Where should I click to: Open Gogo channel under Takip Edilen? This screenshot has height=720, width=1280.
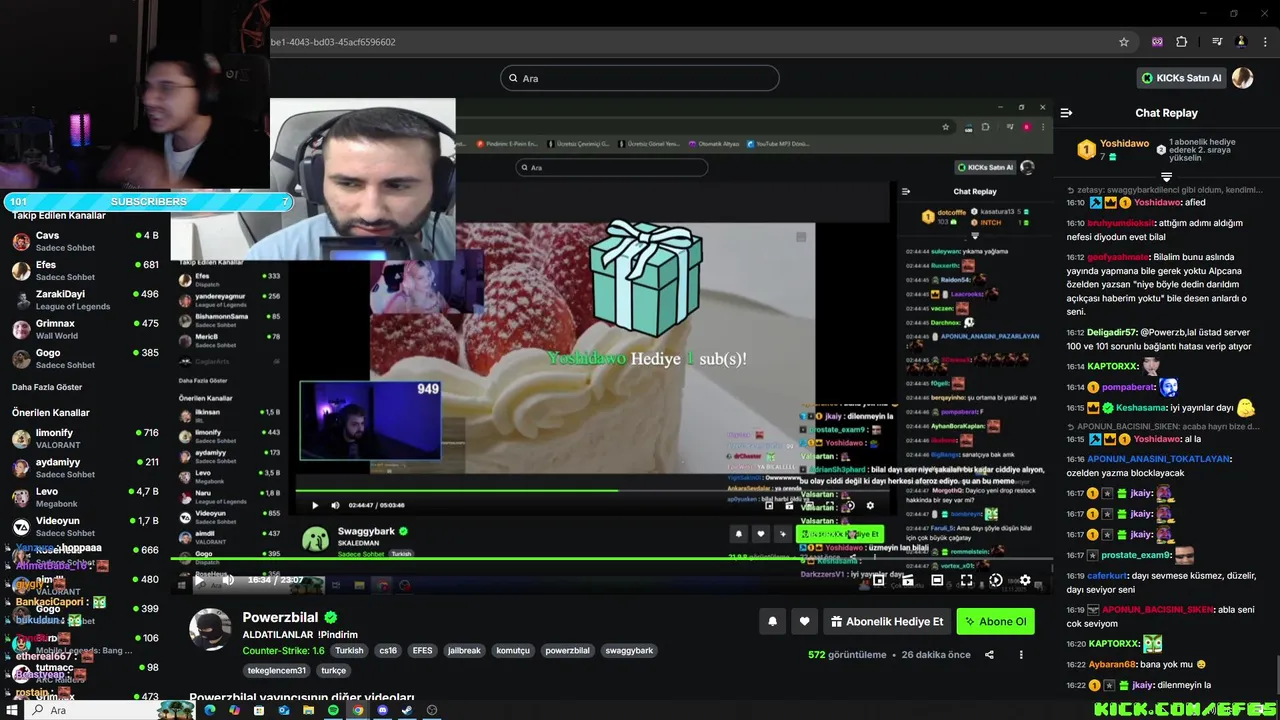[x=85, y=358]
